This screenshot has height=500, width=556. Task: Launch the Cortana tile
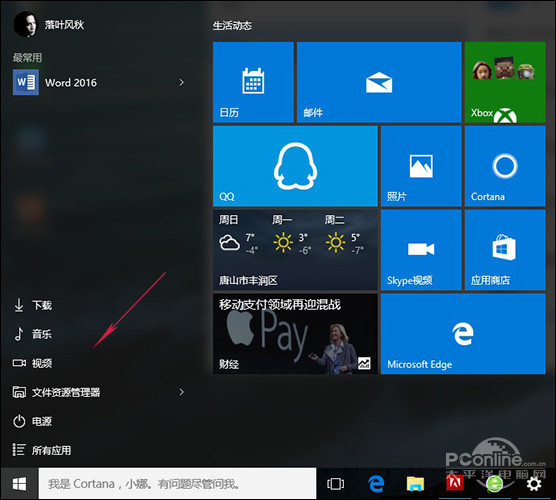[505, 166]
